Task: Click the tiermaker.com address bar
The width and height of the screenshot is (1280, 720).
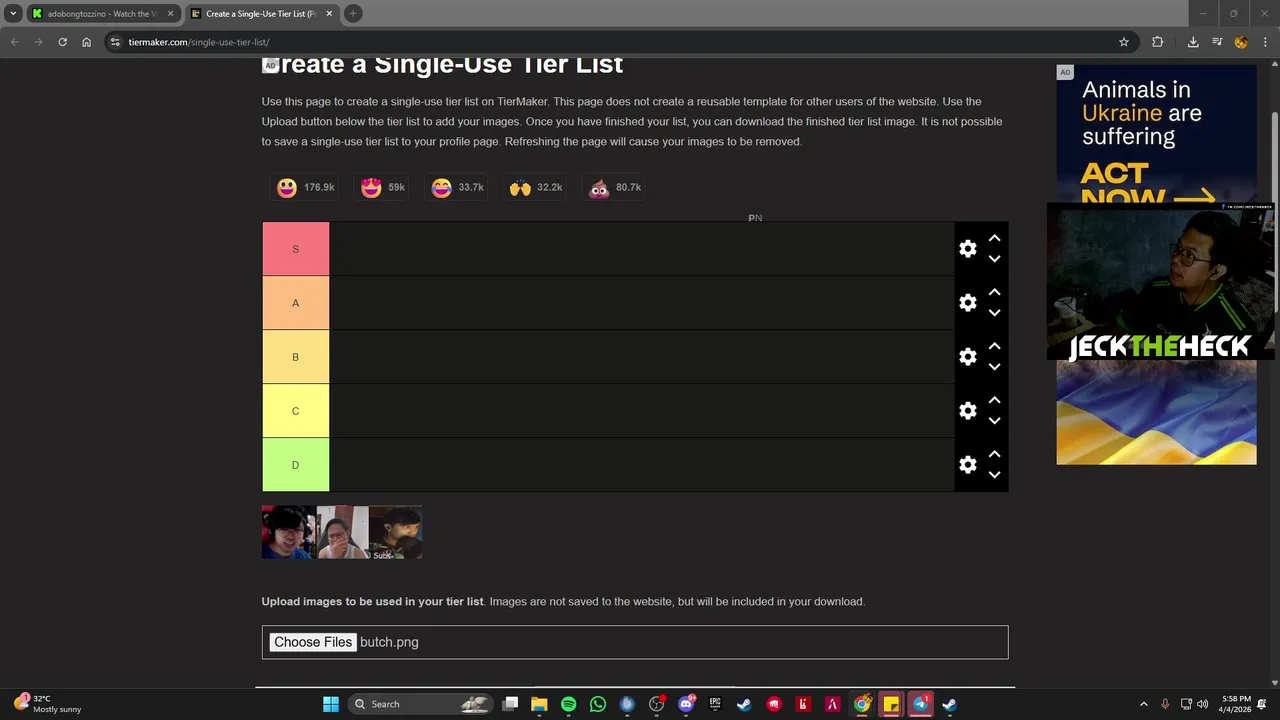Action: (620, 42)
